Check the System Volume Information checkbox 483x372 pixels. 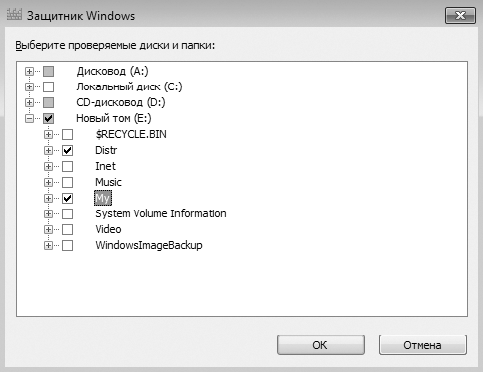coord(68,214)
